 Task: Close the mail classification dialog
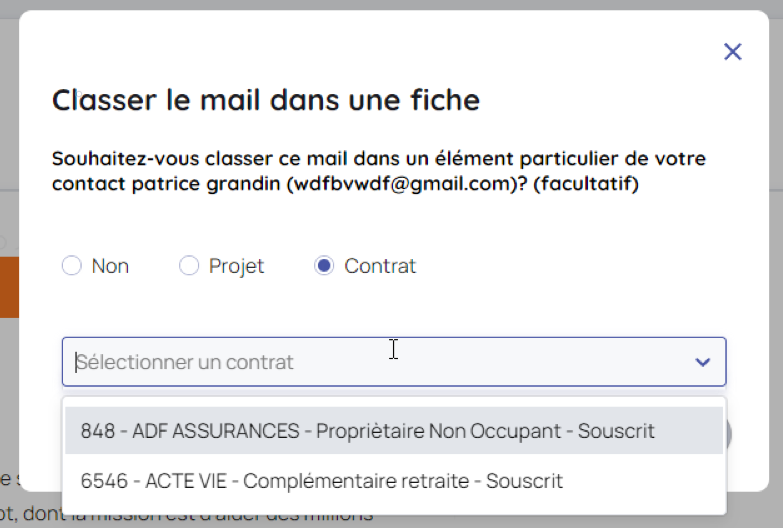click(733, 52)
